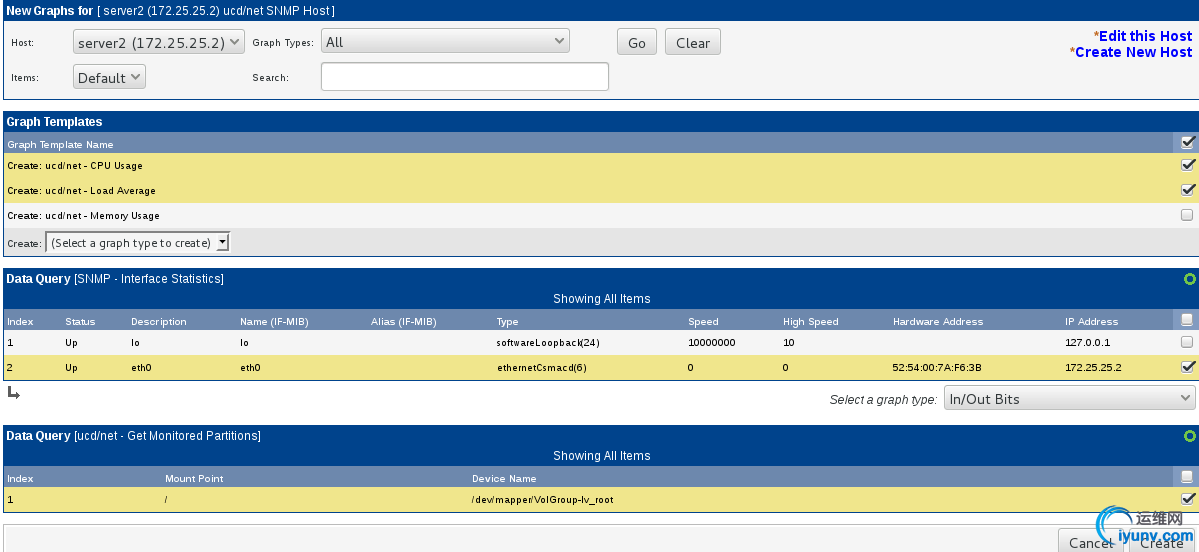Image resolution: width=1199 pixels, height=552 pixels.
Task: Open the Create New Host link
Action: coord(1133,52)
